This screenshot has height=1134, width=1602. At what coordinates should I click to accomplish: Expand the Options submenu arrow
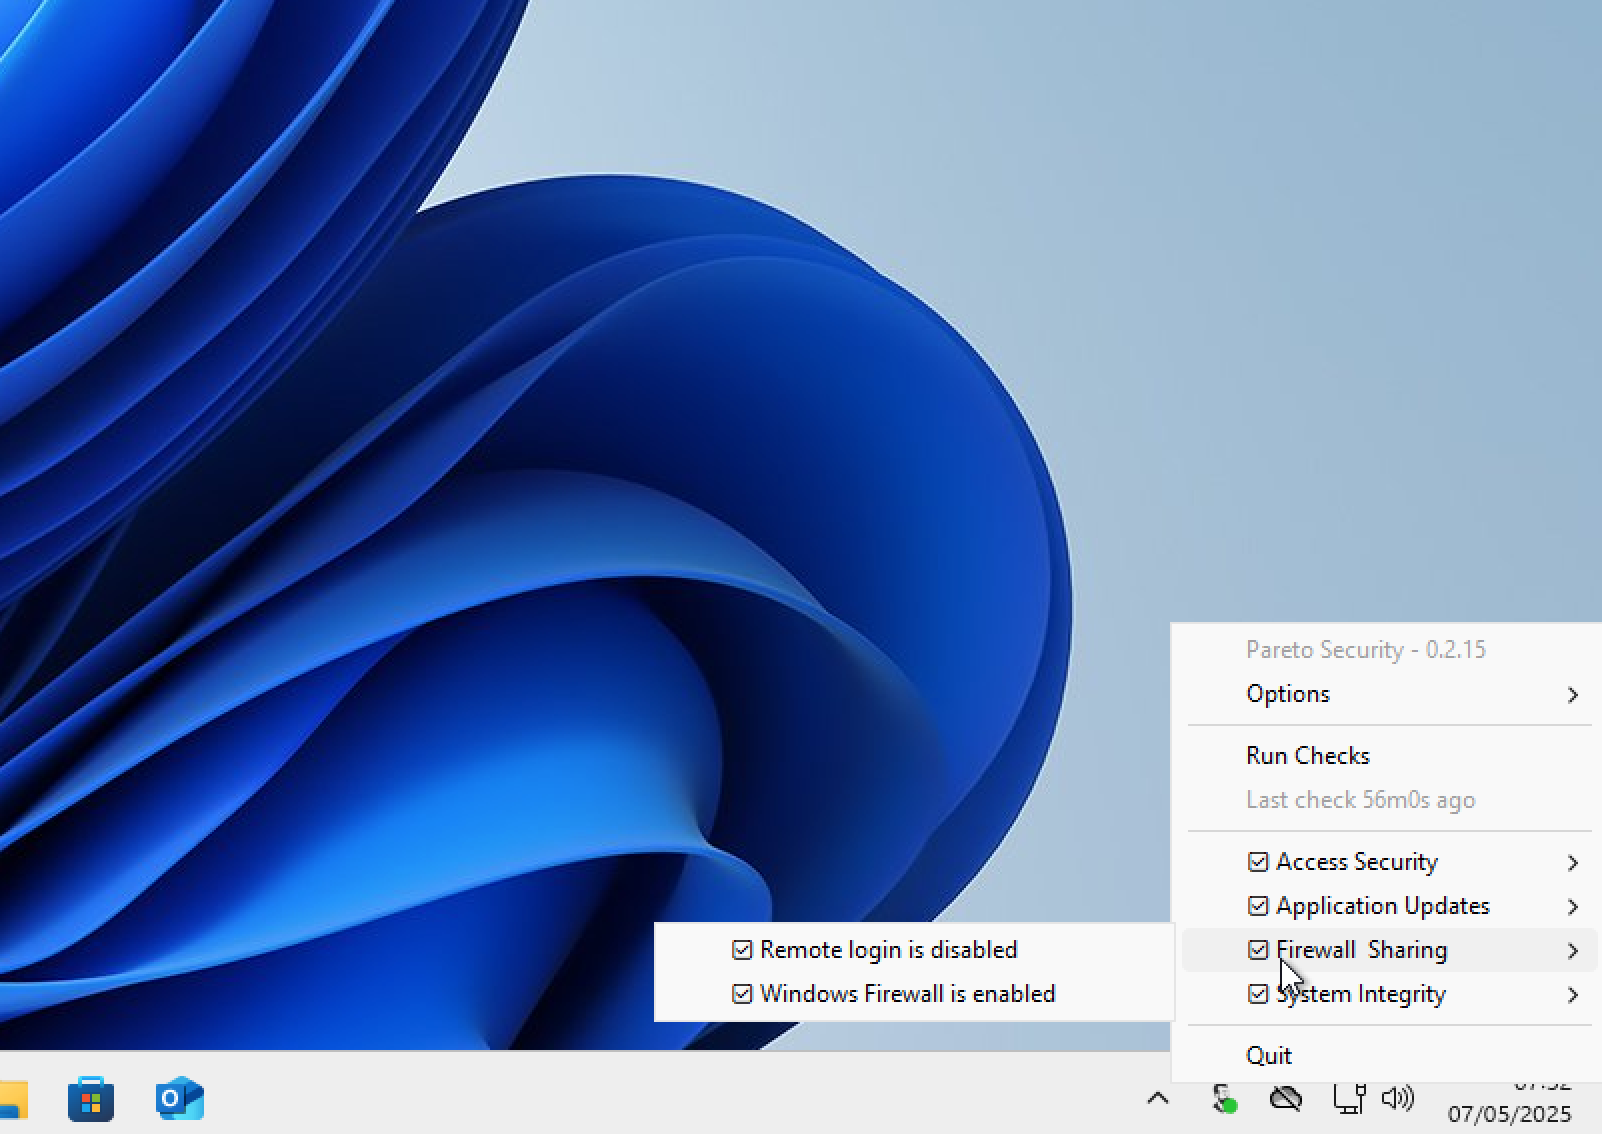click(1573, 695)
